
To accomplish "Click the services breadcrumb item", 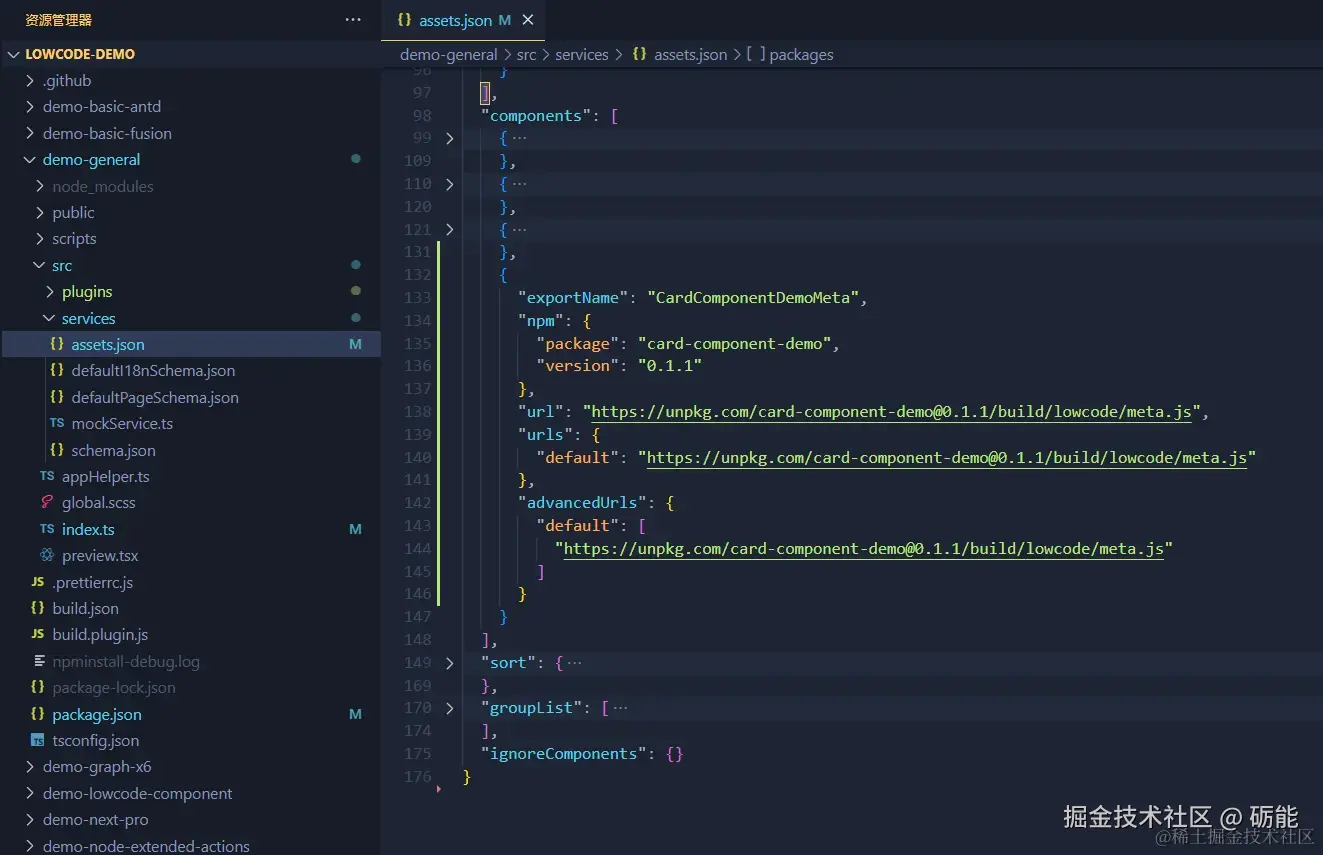I will pos(581,54).
